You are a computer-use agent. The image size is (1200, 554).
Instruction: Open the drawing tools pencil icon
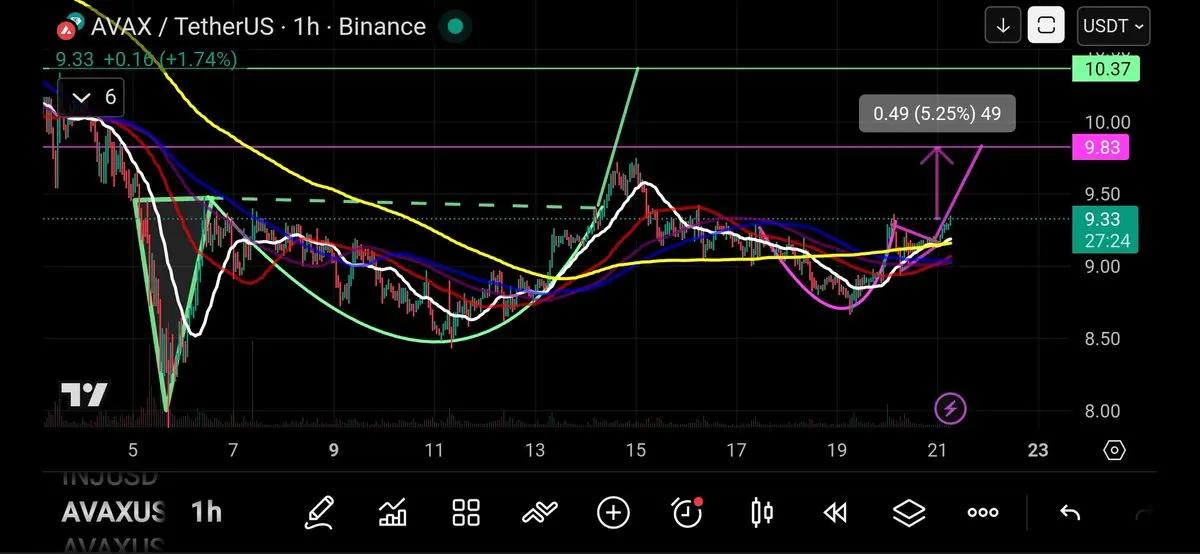321,513
